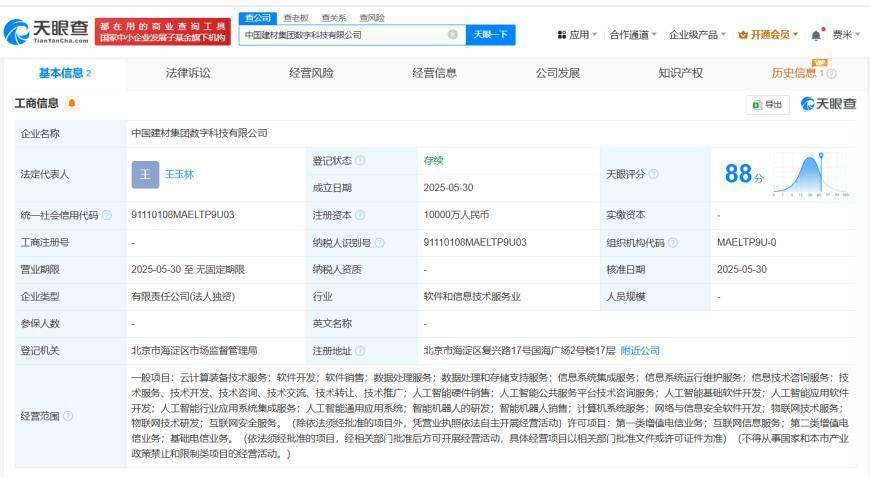Open the 开通会员 dropdown
870x478 pixels.
768,34
